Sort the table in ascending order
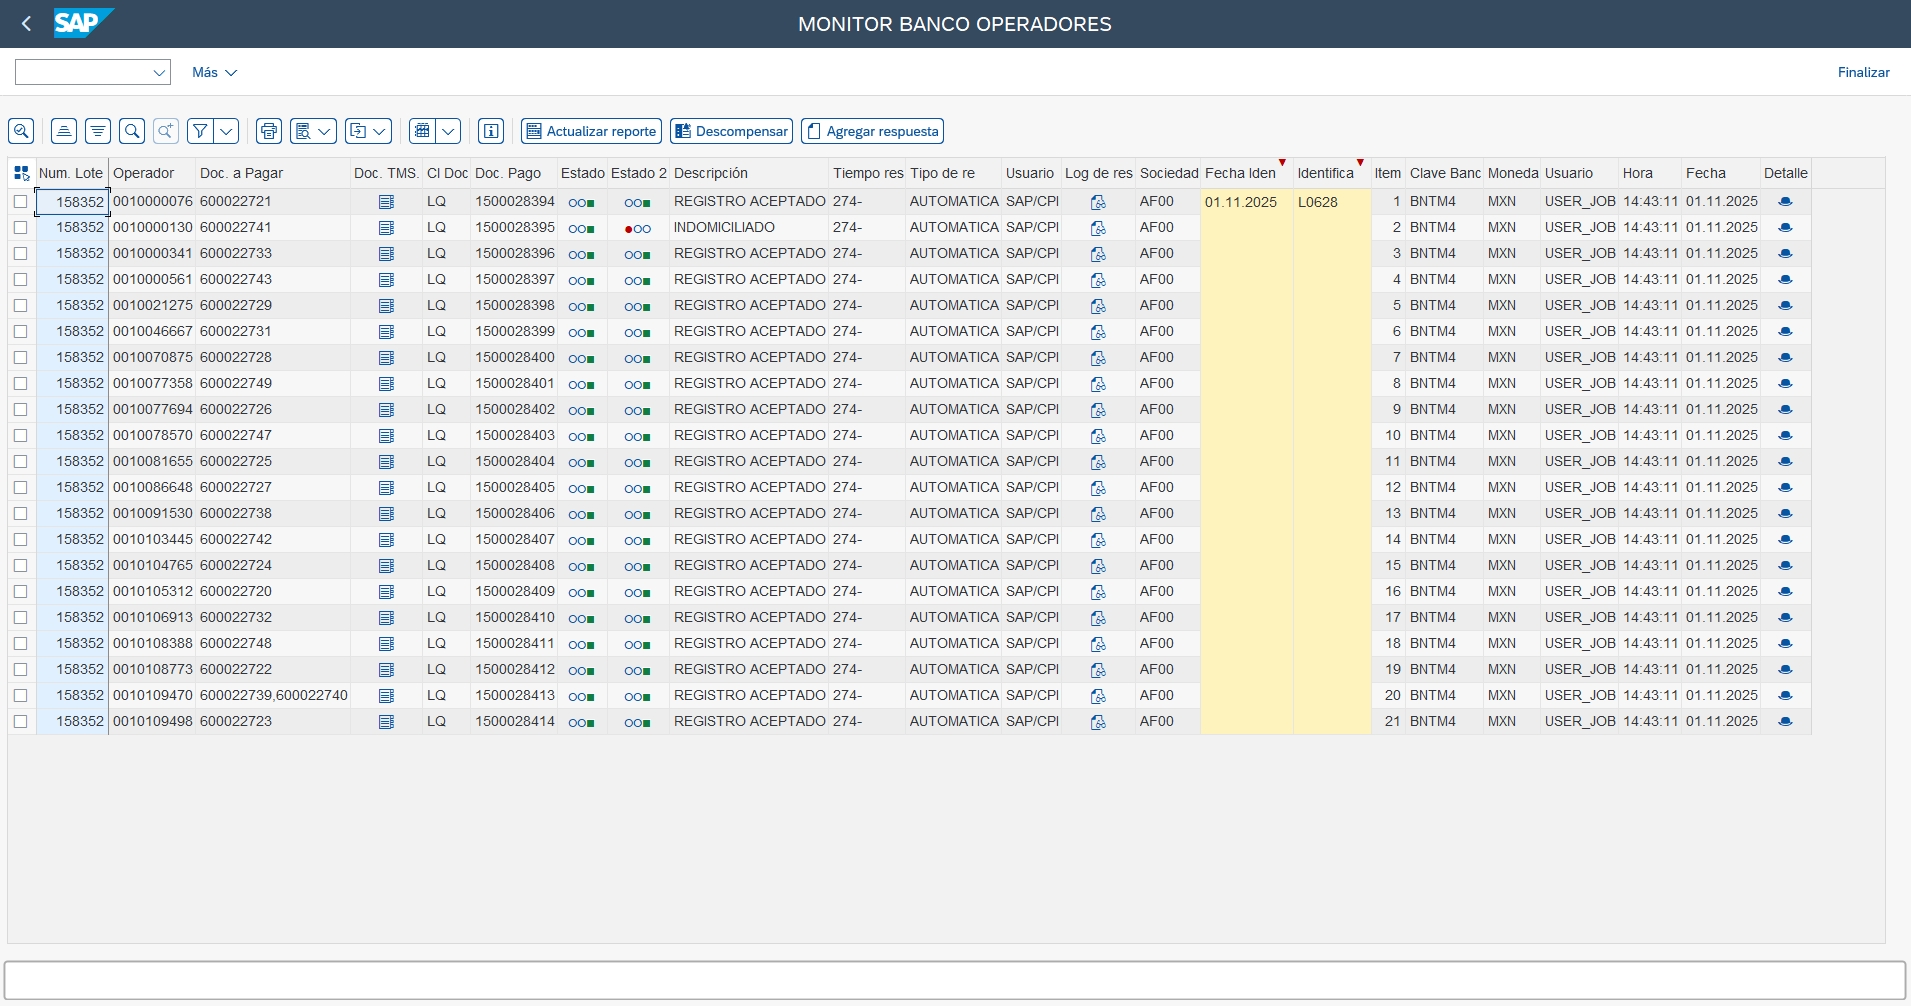The width and height of the screenshot is (1911, 1006). (x=64, y=131)
